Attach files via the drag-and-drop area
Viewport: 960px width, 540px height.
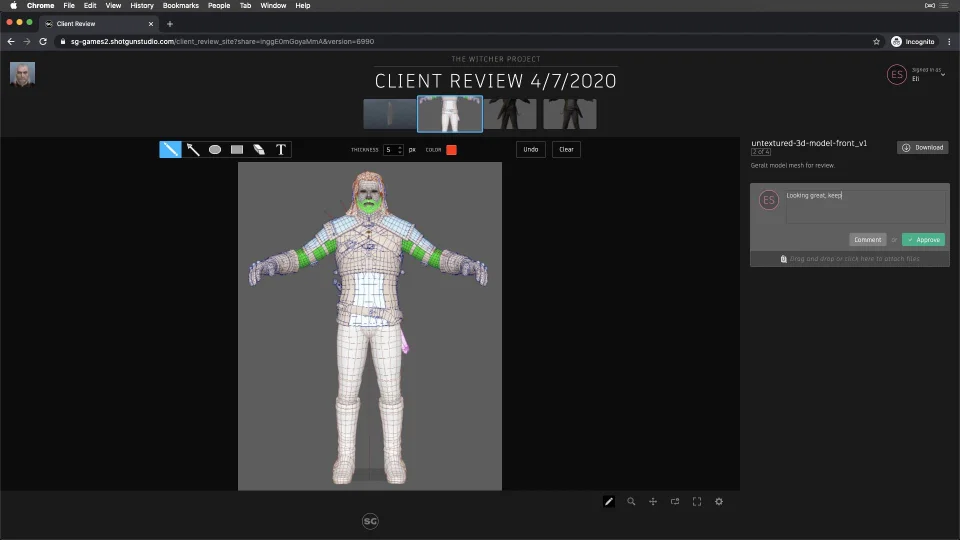click(x=850, y=259)
